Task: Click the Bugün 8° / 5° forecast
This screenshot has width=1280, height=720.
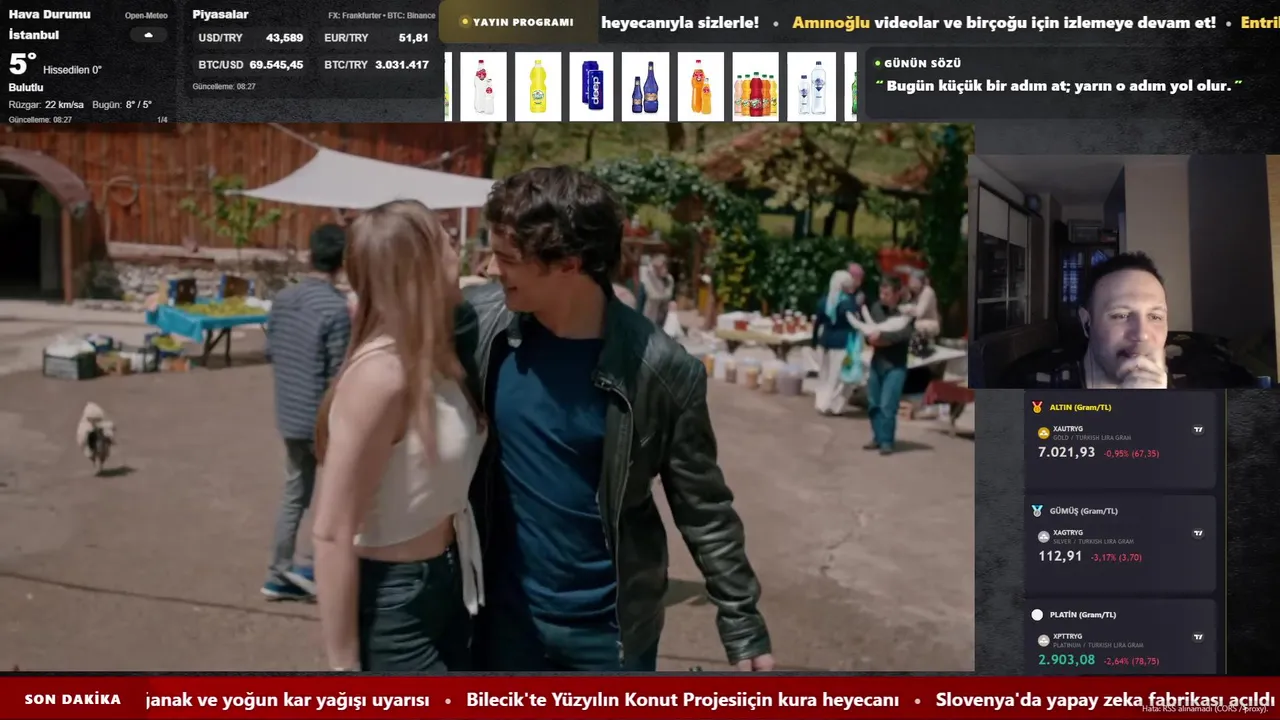Action: [x=122, y=105]
